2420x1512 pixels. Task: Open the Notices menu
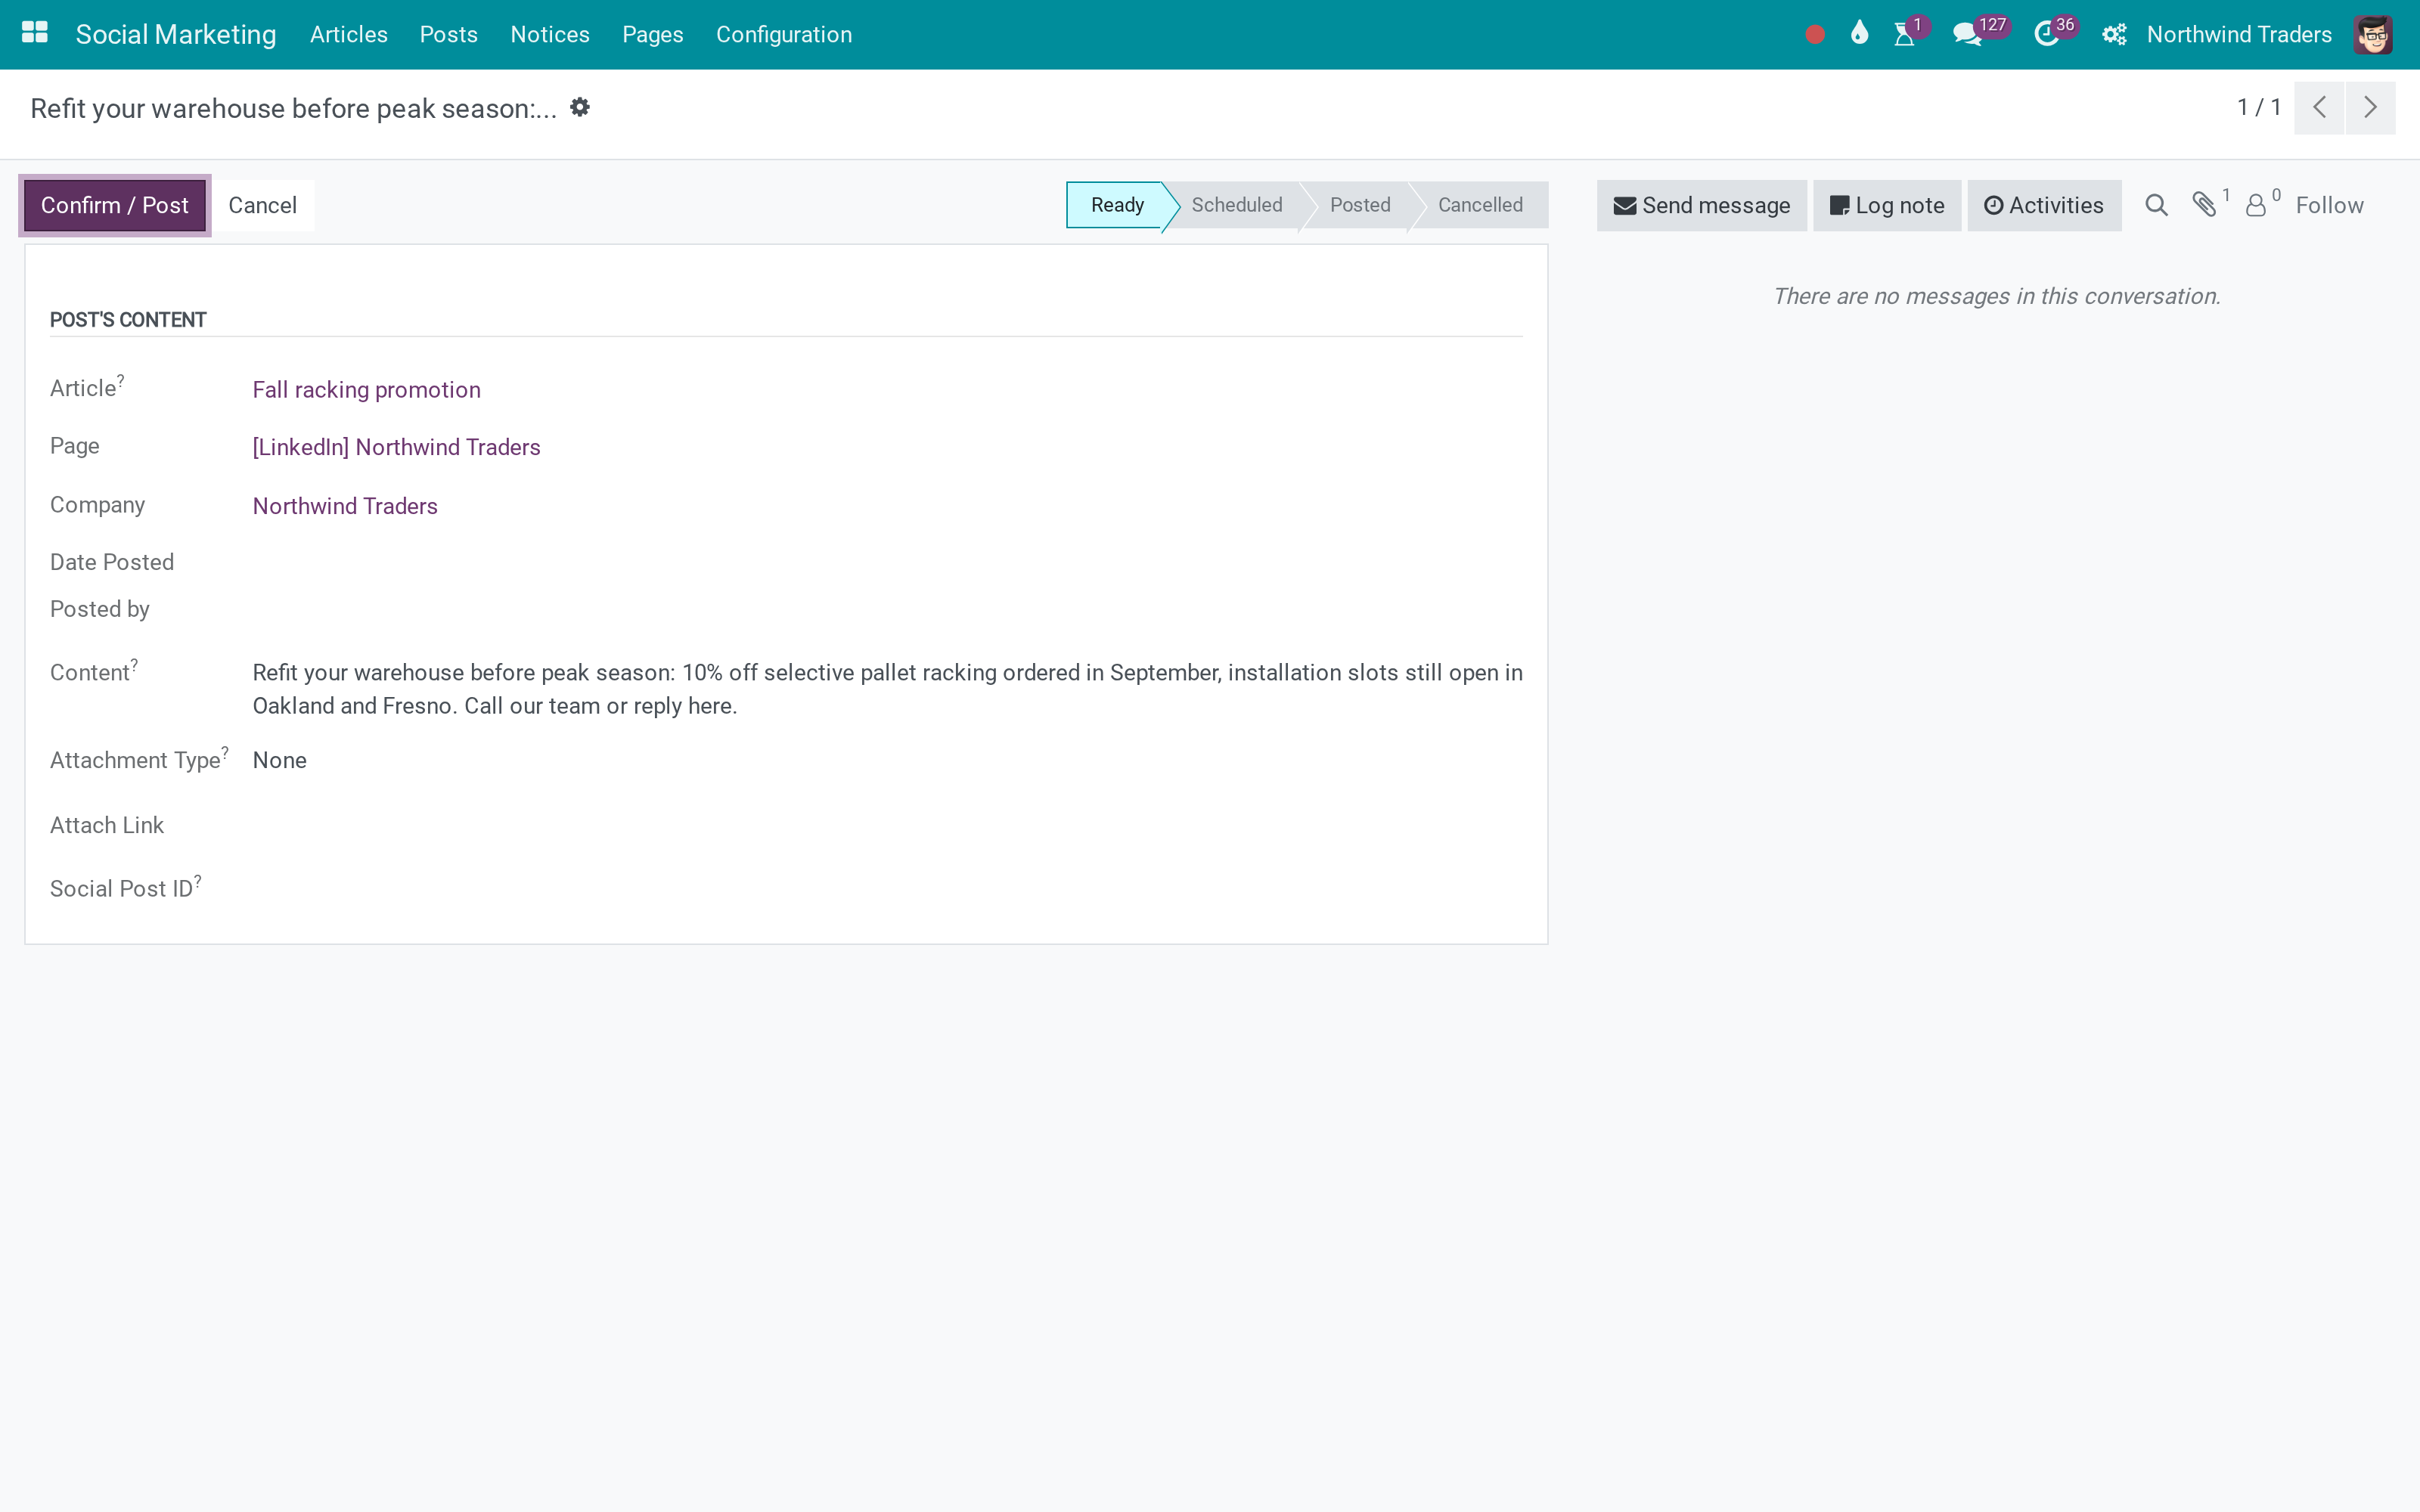tap(550, 35)
